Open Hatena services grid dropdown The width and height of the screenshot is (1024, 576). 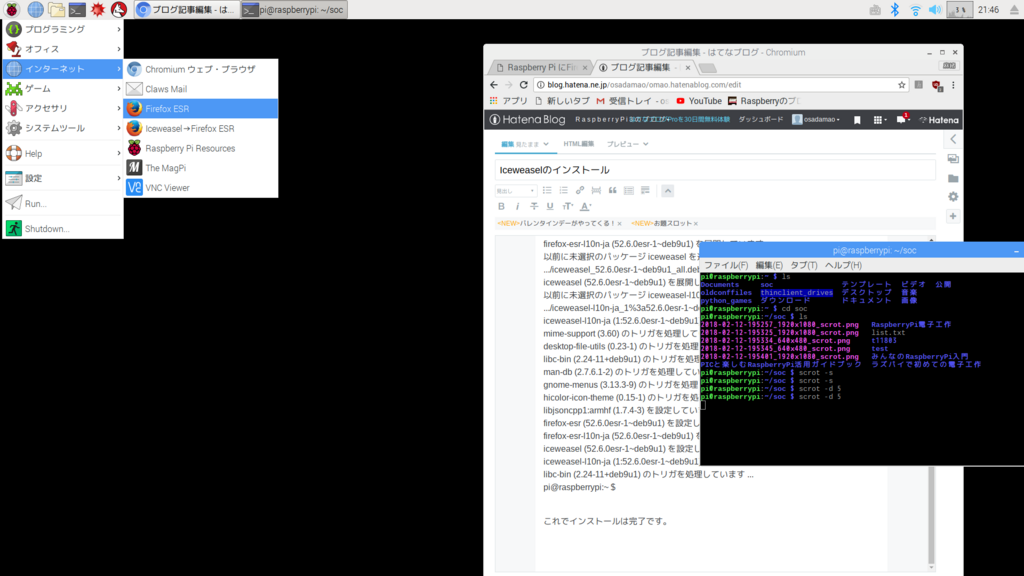point(880,120)
